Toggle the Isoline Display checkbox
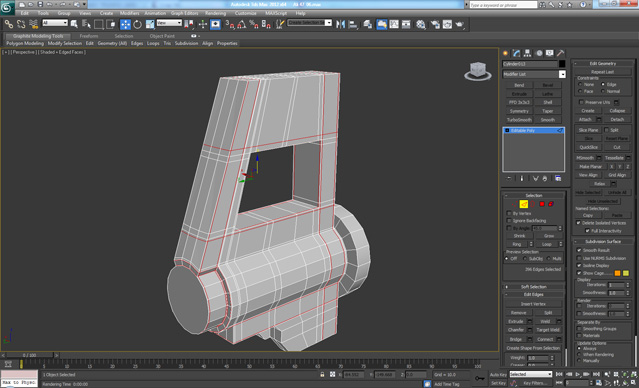This screenshot has height=388, width=639. click(579, 265)
